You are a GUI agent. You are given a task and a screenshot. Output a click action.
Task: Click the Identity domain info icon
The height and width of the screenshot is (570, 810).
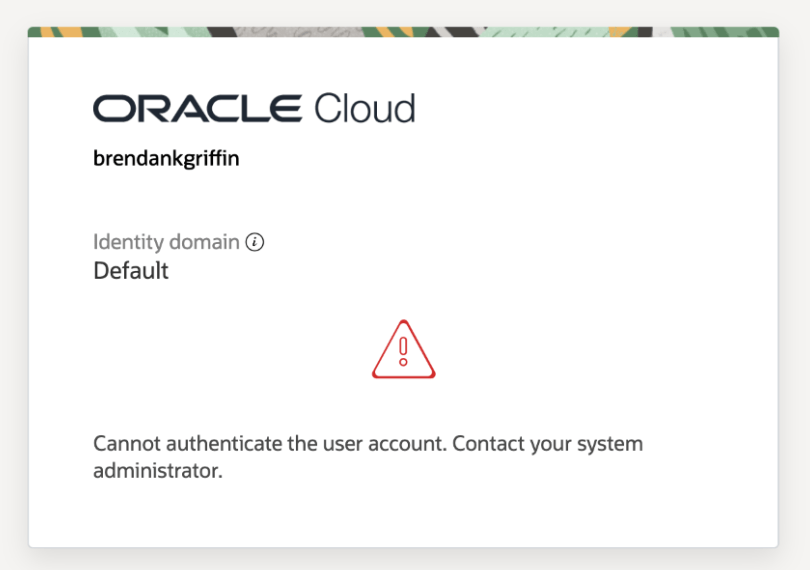click(x=254, y=242)
